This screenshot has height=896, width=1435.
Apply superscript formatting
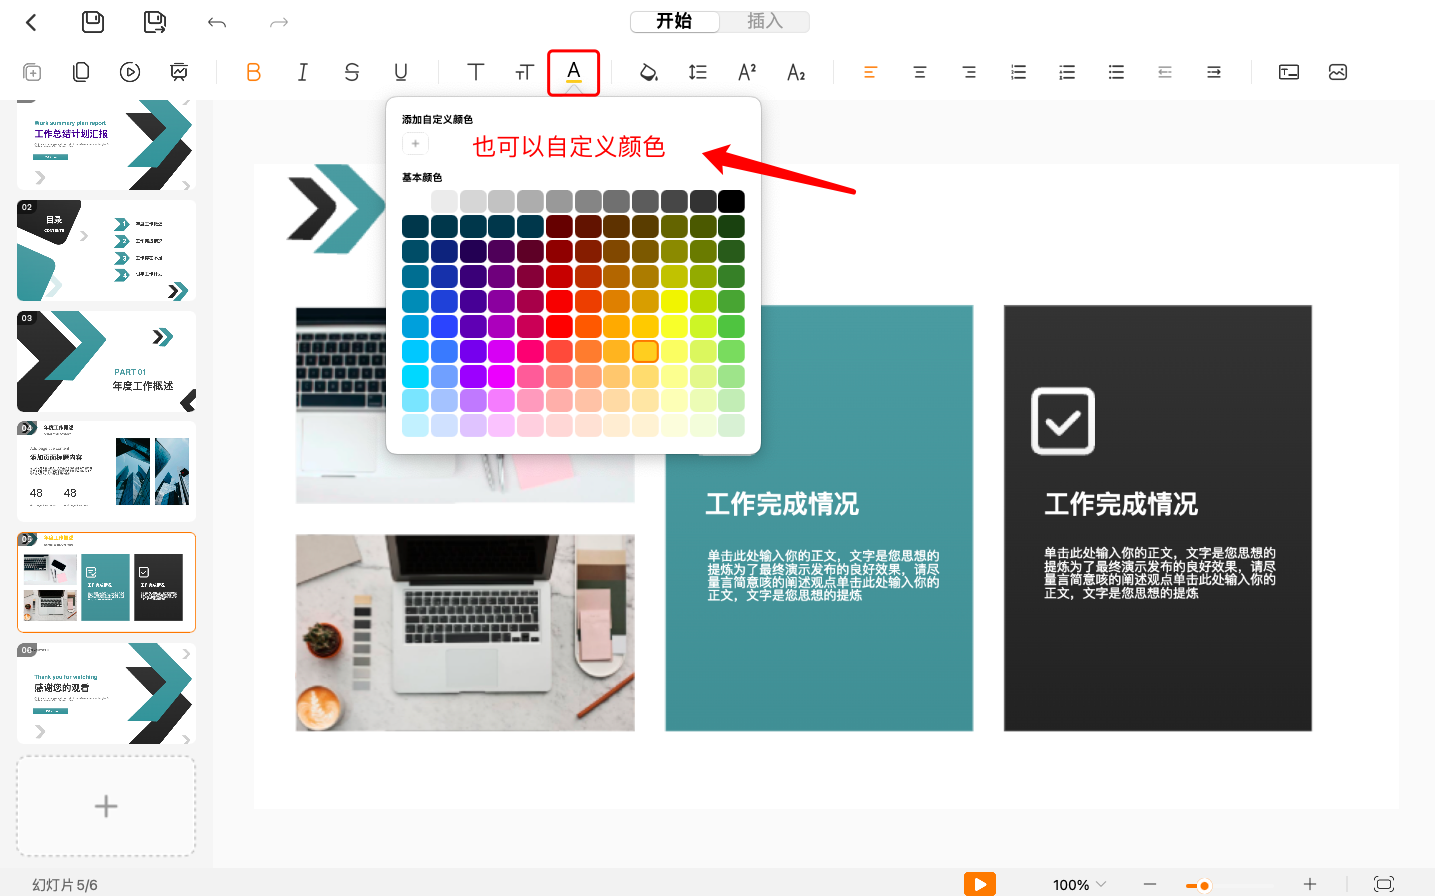pyautogui.click(x=746, y=72)
